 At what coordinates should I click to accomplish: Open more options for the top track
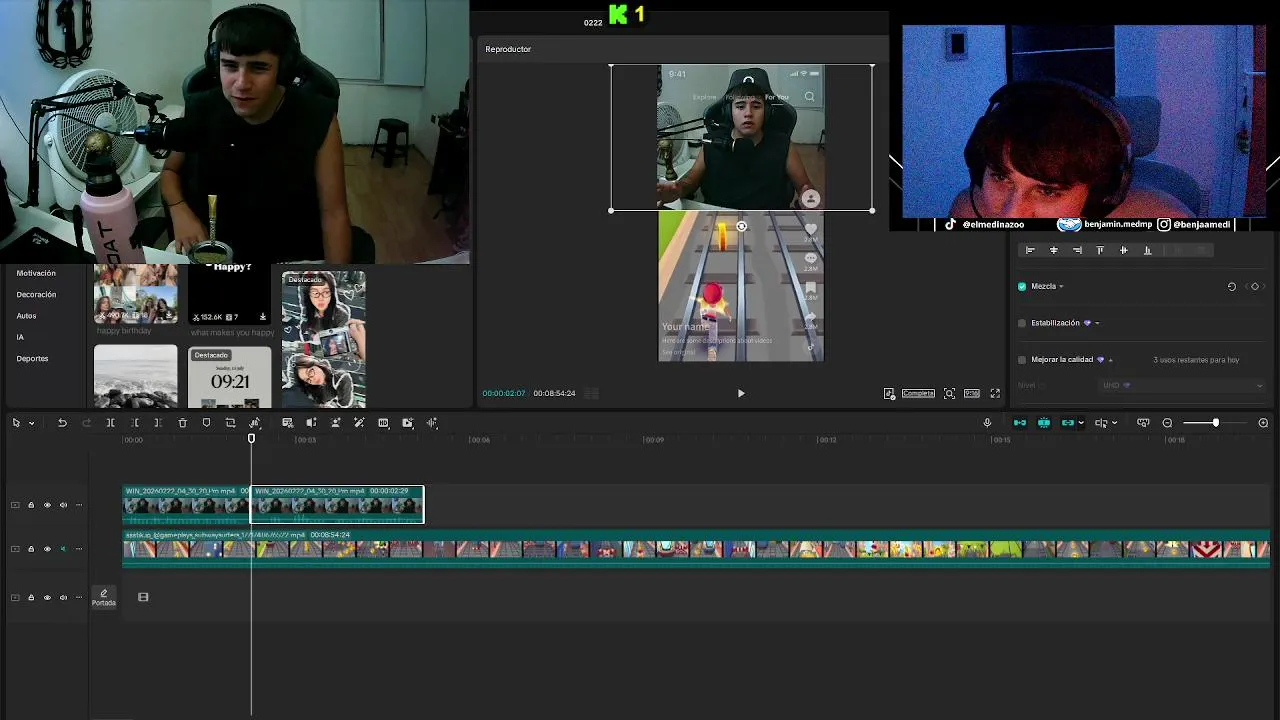tap(79, 505)
